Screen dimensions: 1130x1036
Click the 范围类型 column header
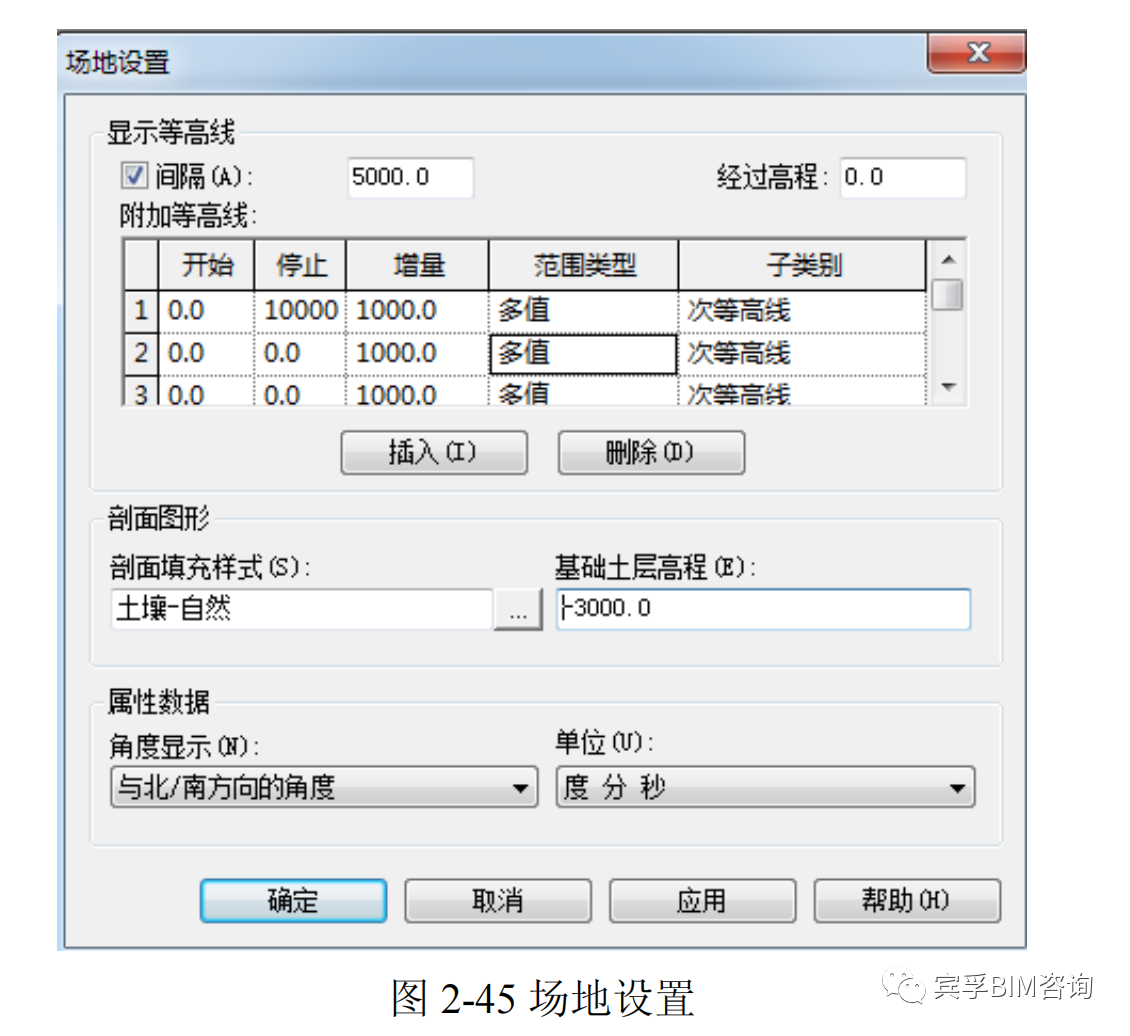point(584,265)
